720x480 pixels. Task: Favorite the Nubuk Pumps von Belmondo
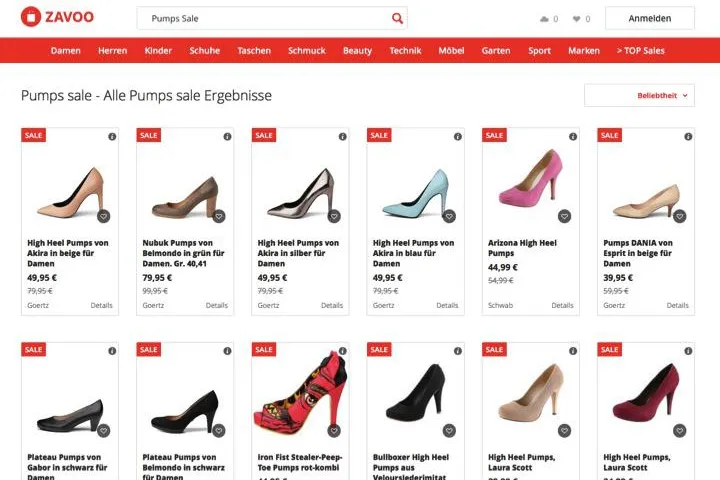click(219, 216)
